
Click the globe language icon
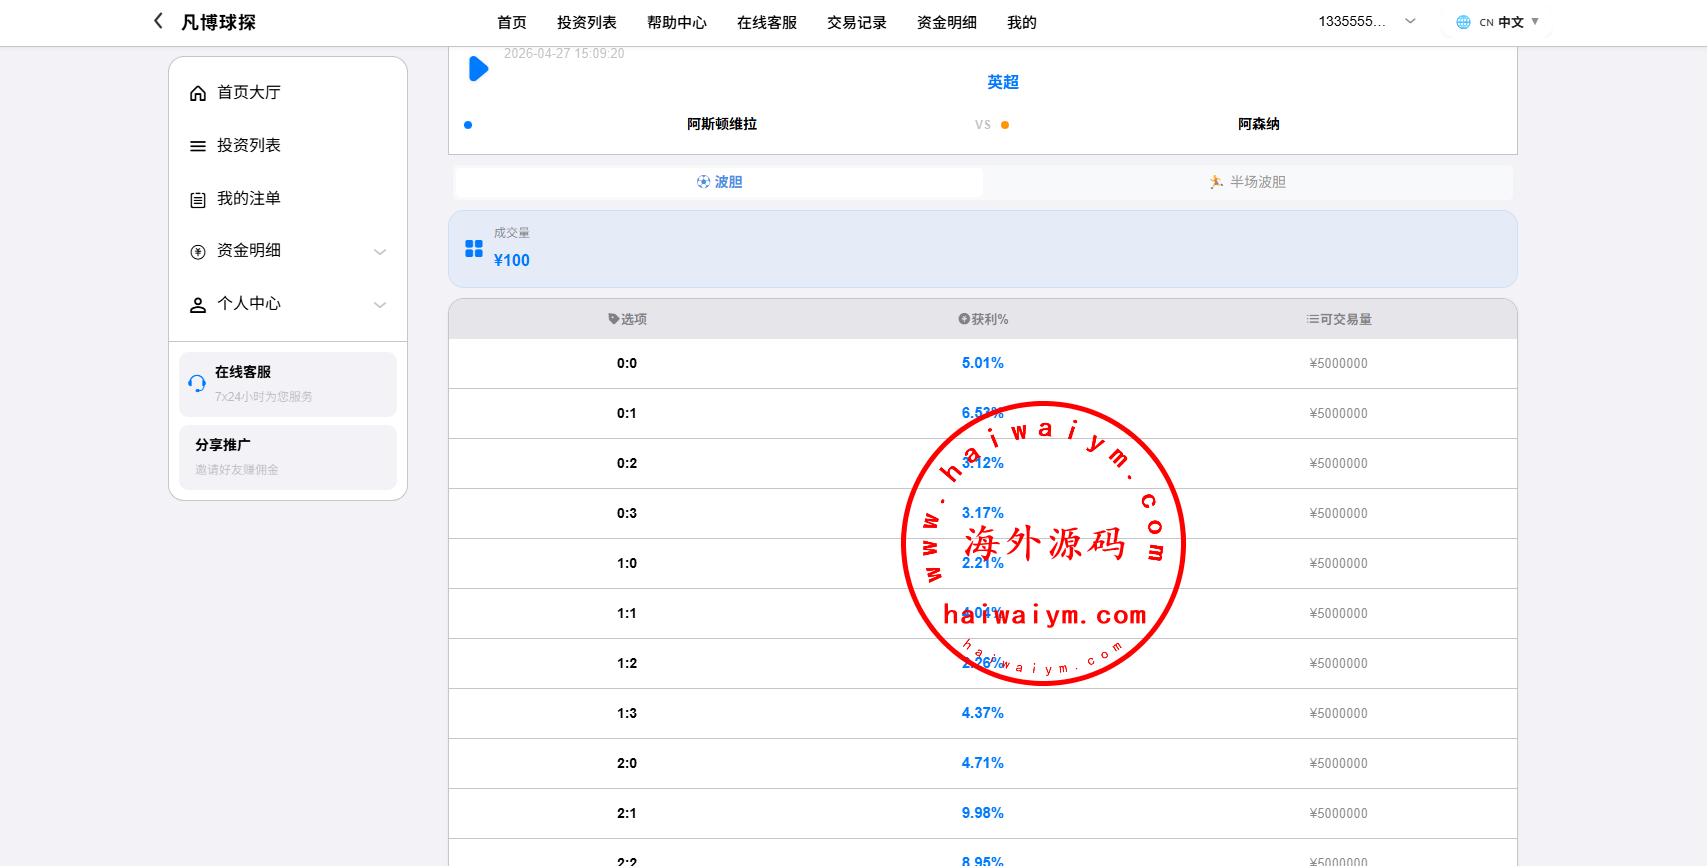(x=1463, y=22)
